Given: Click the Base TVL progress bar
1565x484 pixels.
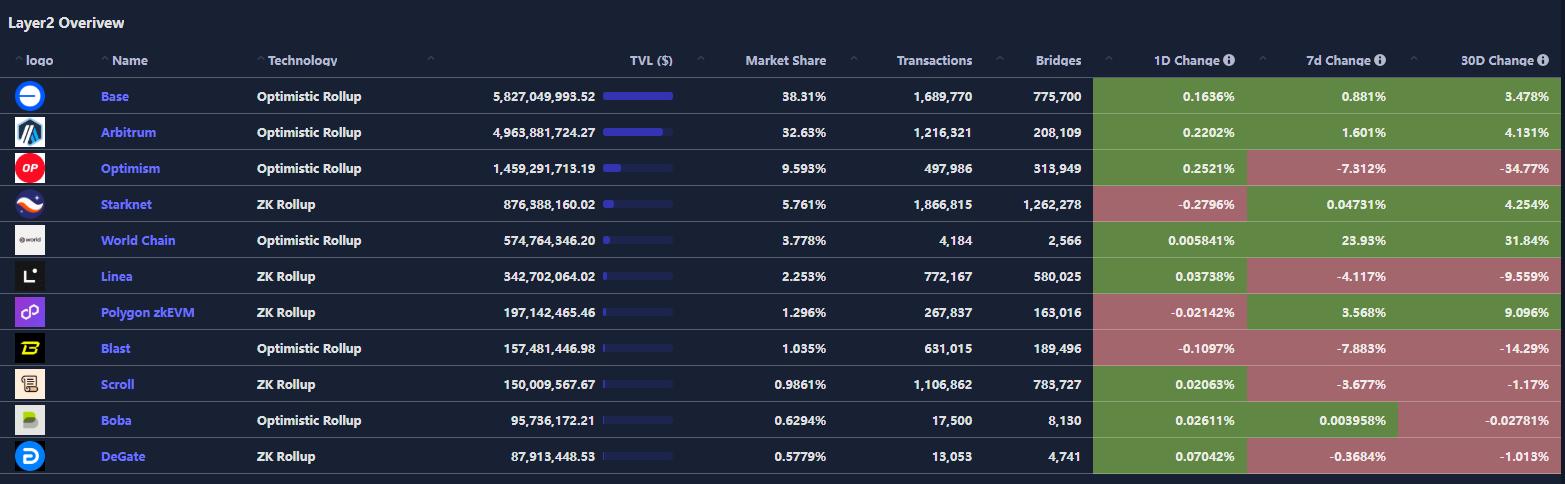Looking at the screenshot, I should pyautogui.click(x=638, y=97).
